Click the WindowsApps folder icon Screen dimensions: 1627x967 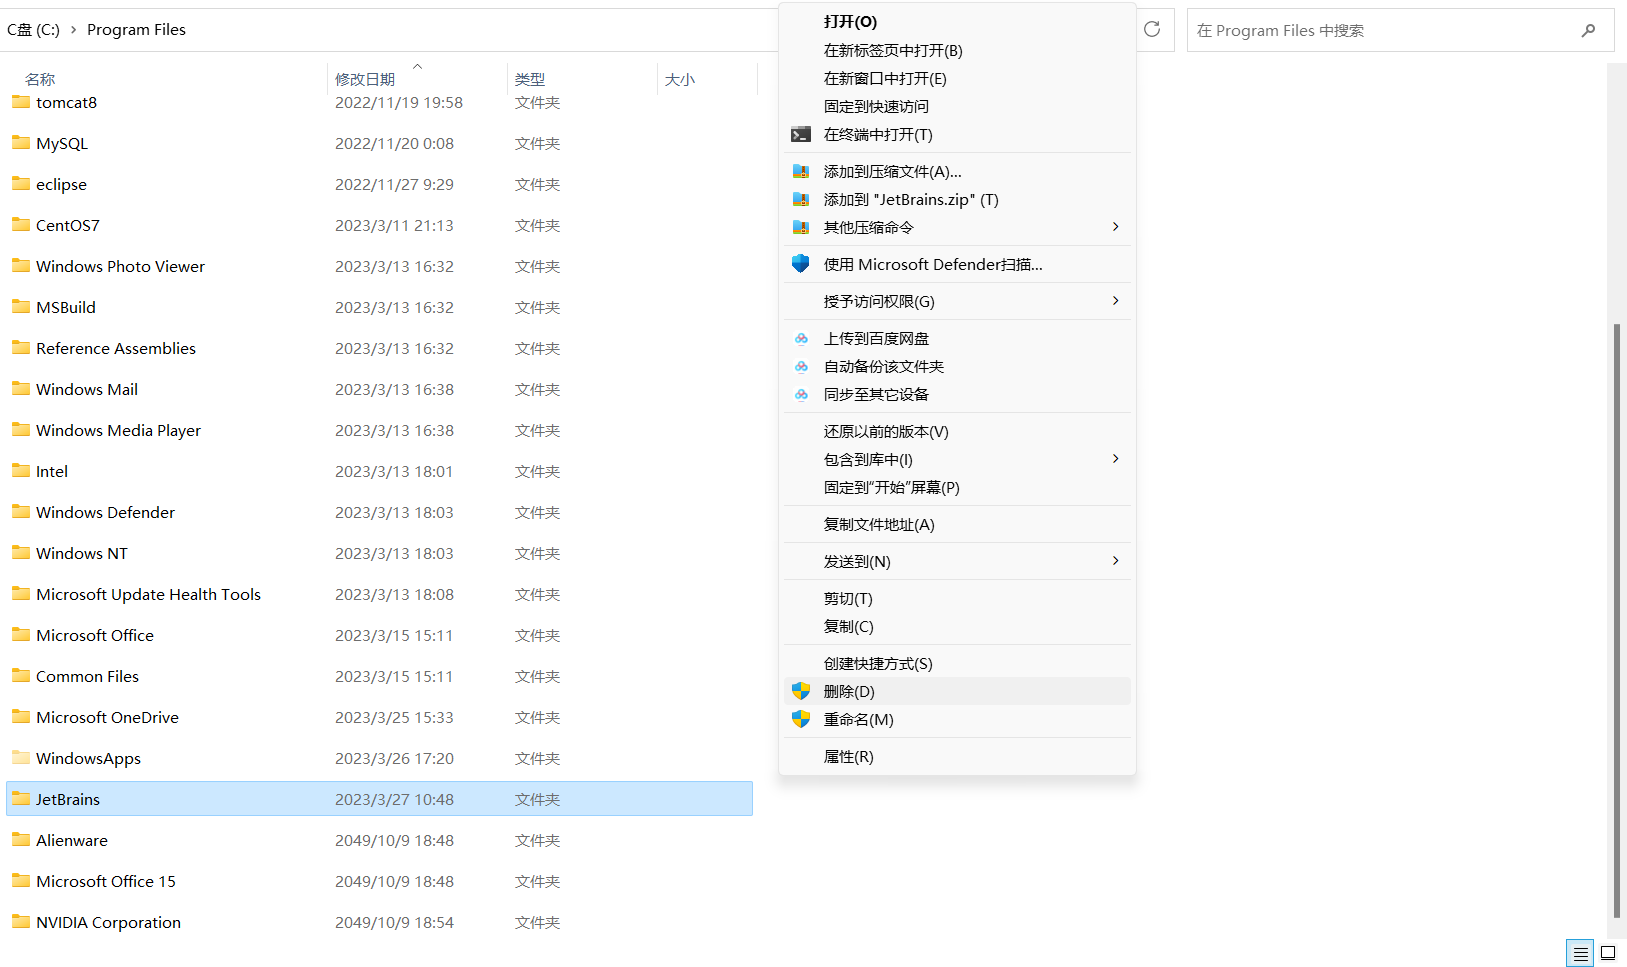[21, 757]
